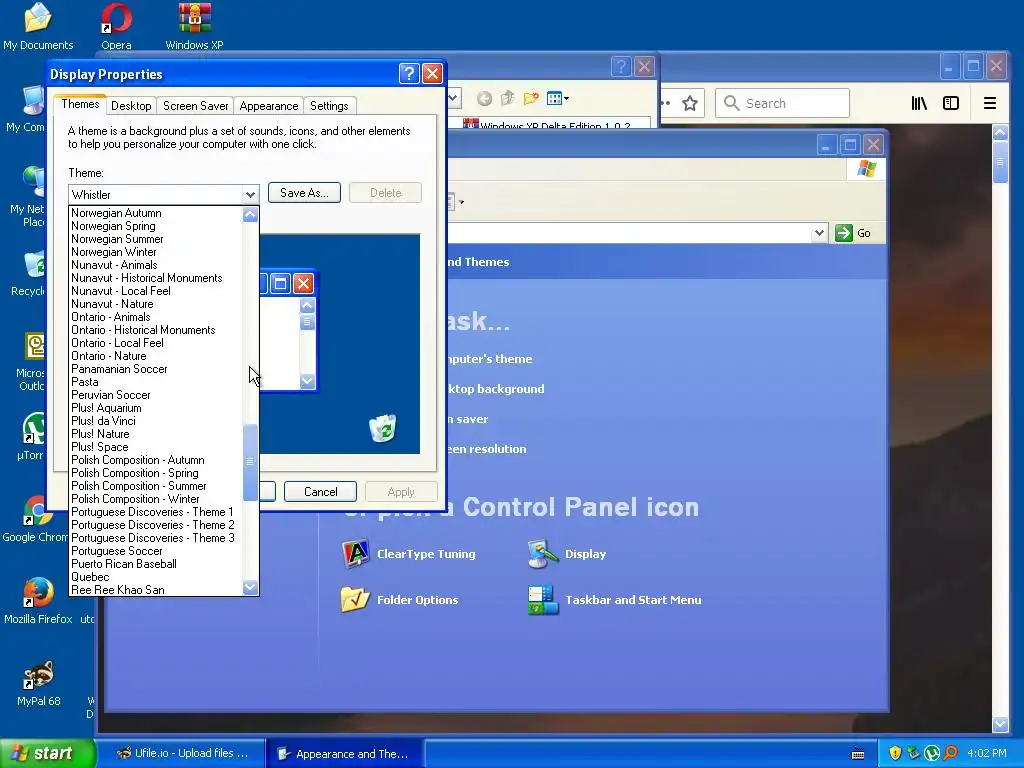Click the Views toolbar icon in Explorer
1024x768 pixels.
pyautogui.click(x=554, y=99)
